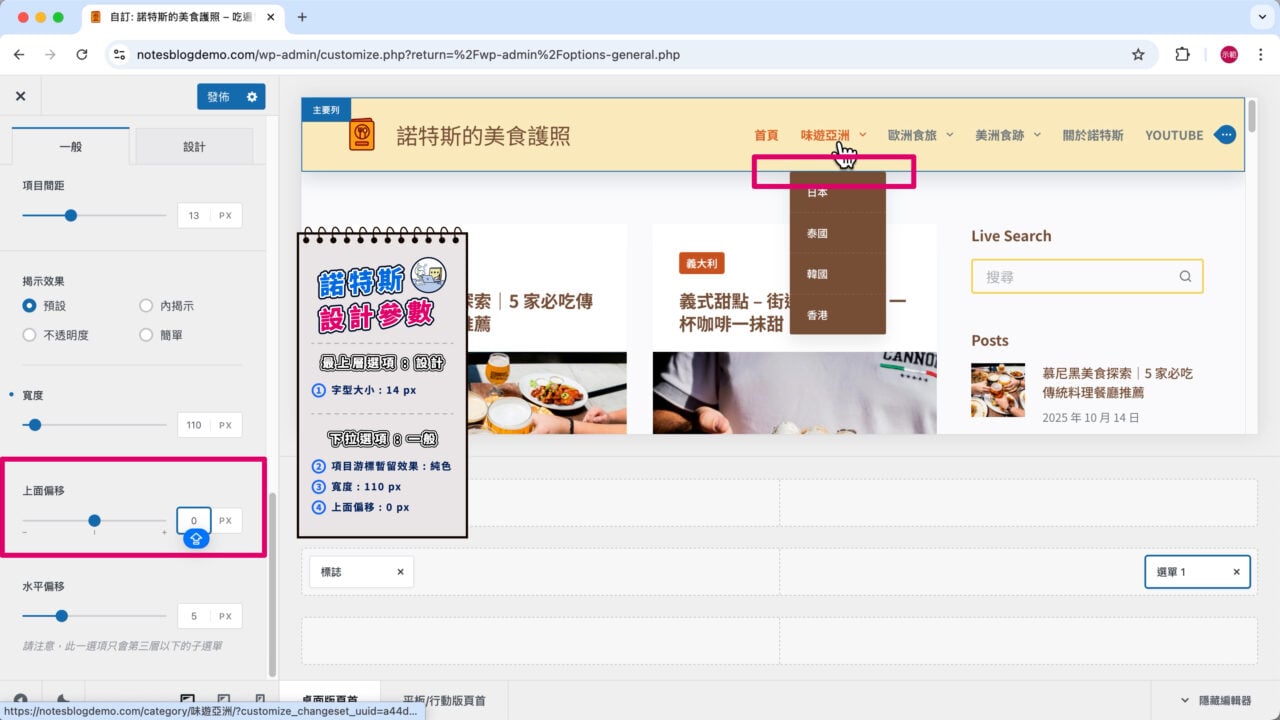This screenshot has width=1280, height=720.
Task: Expand the 歐洲食旅 menu dropdown arrow
Action: pyautogui.click(x=950, y=135)
